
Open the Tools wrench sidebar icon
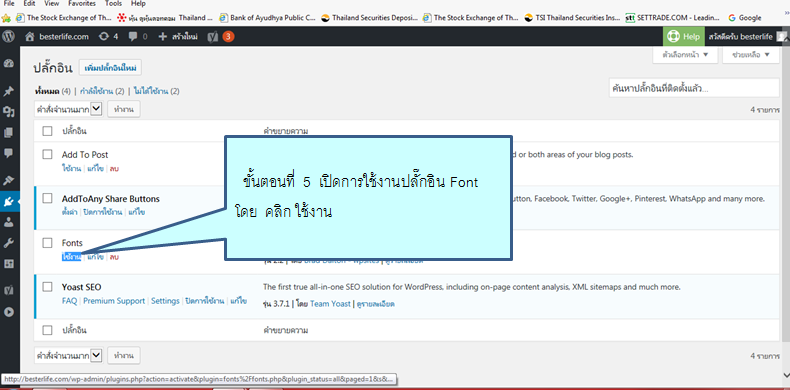tap(9, 243)
